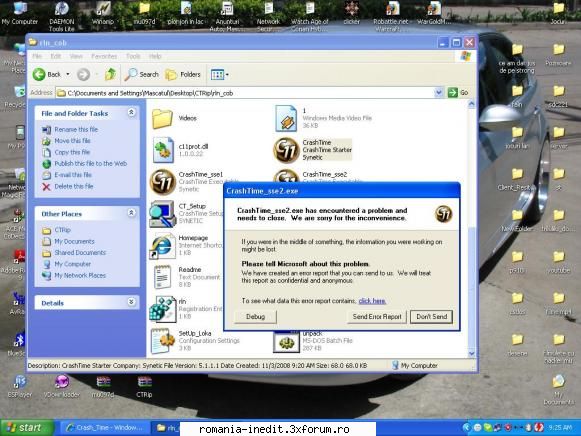Select the CrashTime Starter icon
The height and width of the screenshot is (436, 581).
click(286, 150)
